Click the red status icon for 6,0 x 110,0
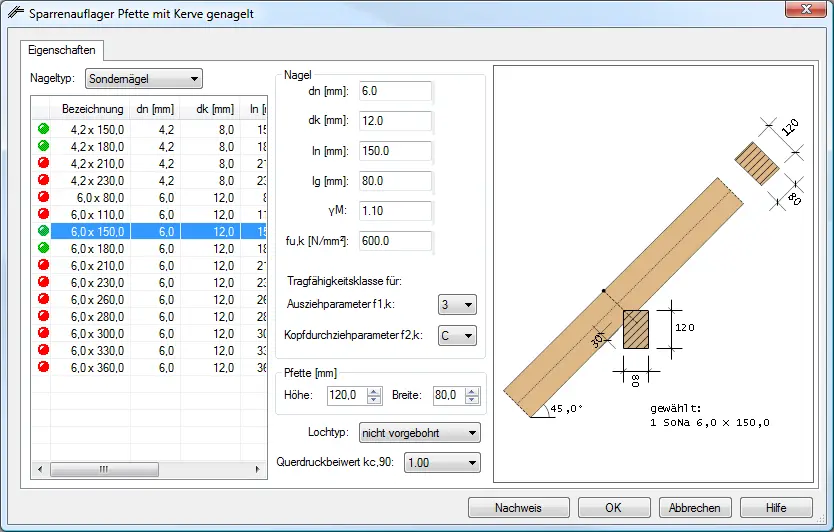This screenshot has height=532, width=834. tap(44, 214)
